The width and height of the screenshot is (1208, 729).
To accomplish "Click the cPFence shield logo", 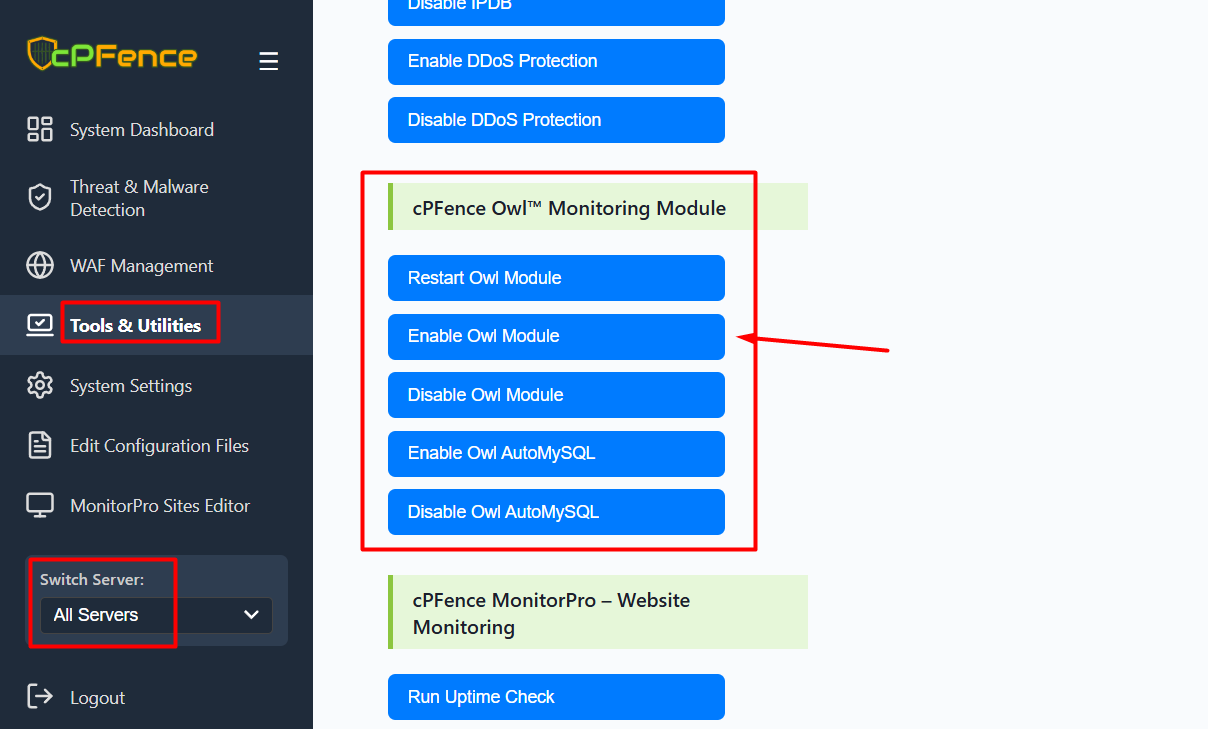I will pyautogui.click(x=40, y=54).
